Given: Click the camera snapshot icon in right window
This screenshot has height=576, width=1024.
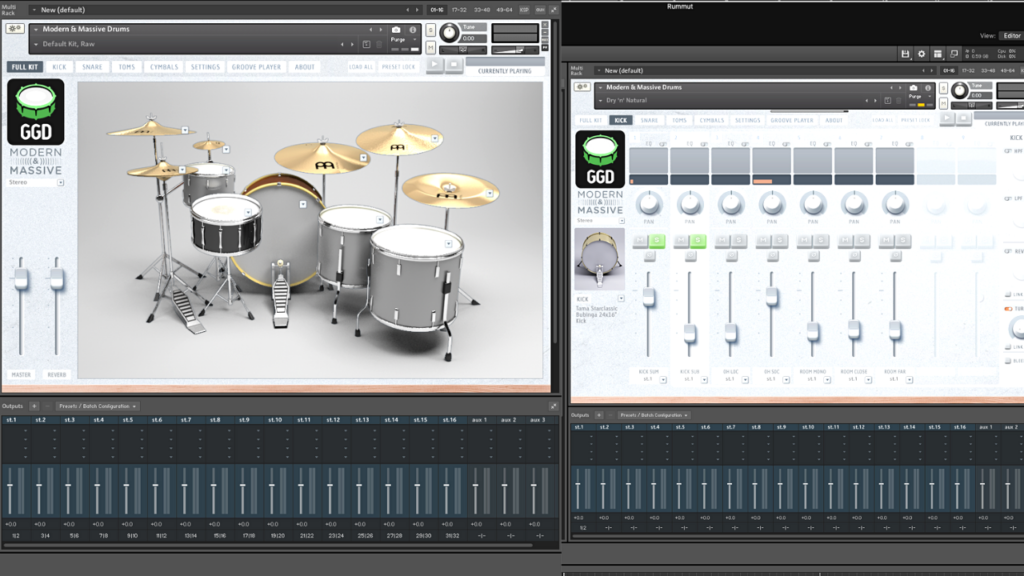Looking at the screenshot, I should tap(913, 88).
